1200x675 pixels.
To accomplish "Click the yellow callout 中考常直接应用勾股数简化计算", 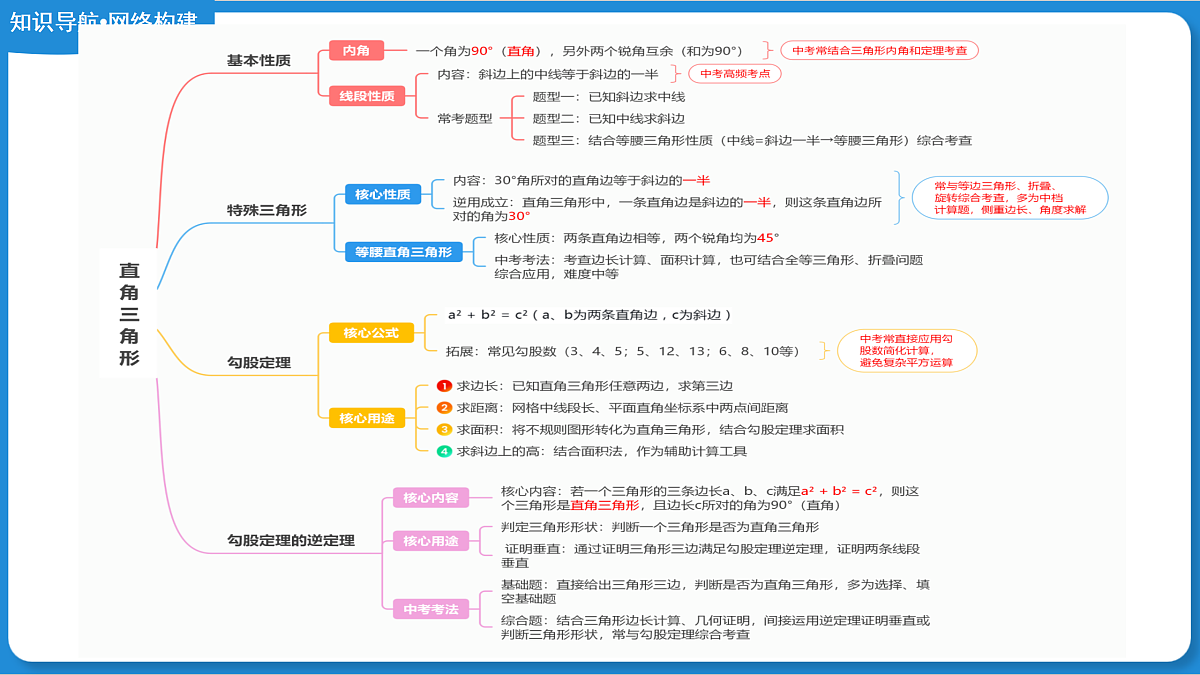I will click(906, 351).
